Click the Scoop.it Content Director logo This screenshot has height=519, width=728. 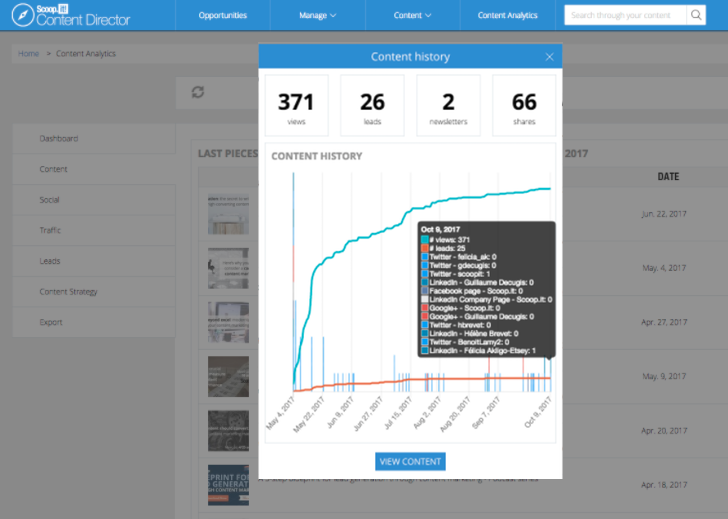72,15
